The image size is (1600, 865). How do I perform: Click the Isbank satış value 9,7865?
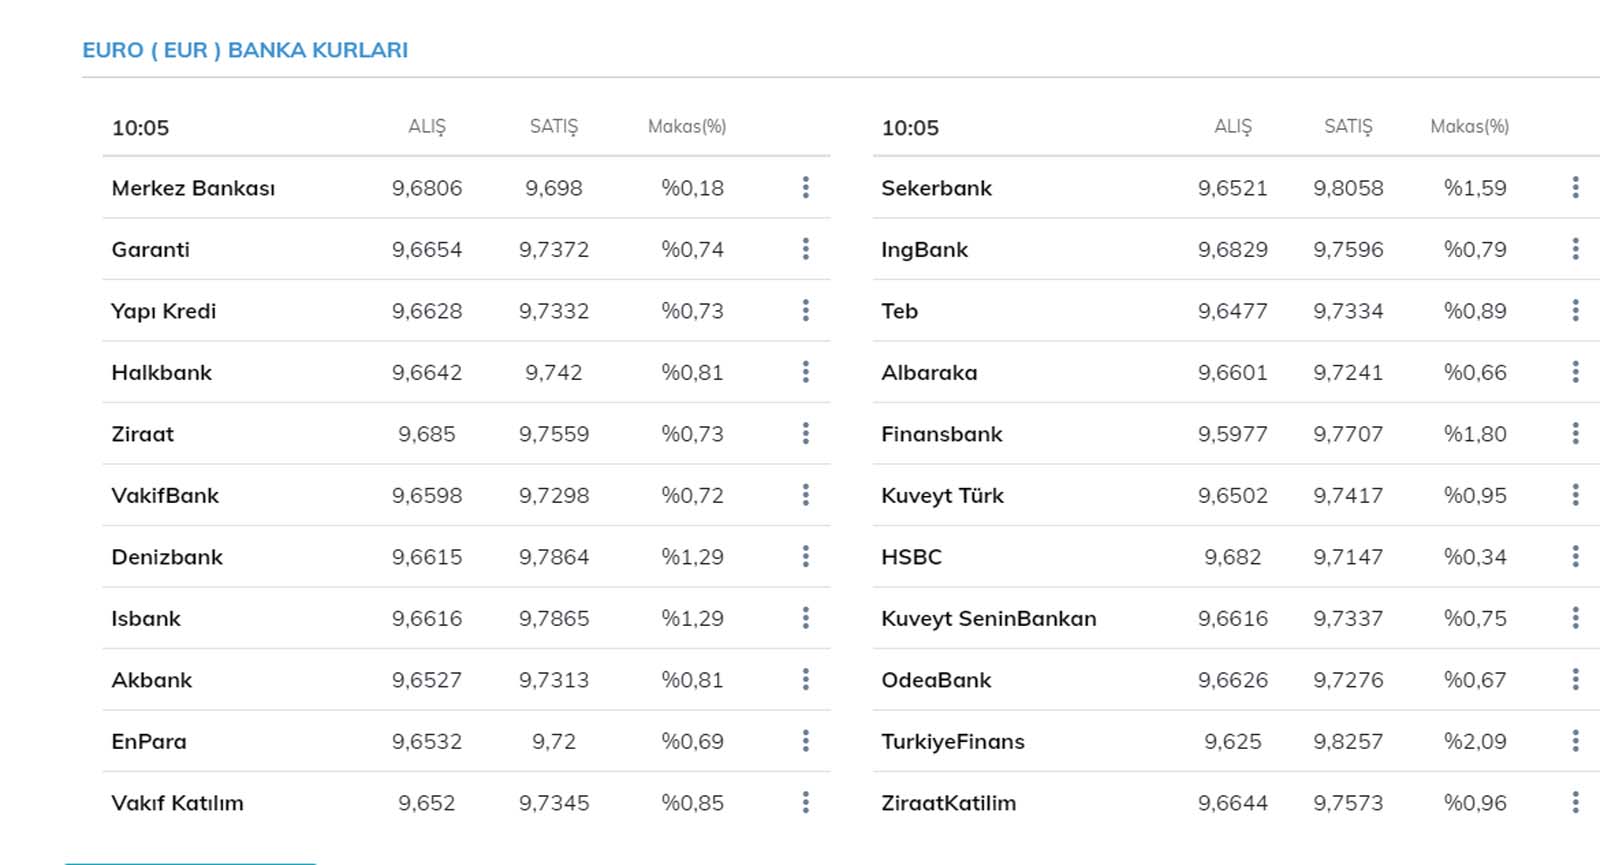click(553, 619)
